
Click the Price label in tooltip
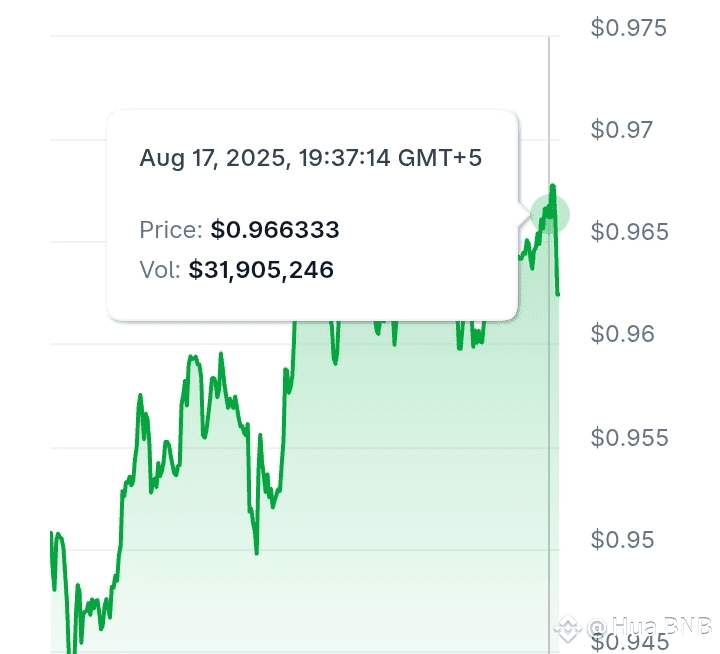[171, 230]
